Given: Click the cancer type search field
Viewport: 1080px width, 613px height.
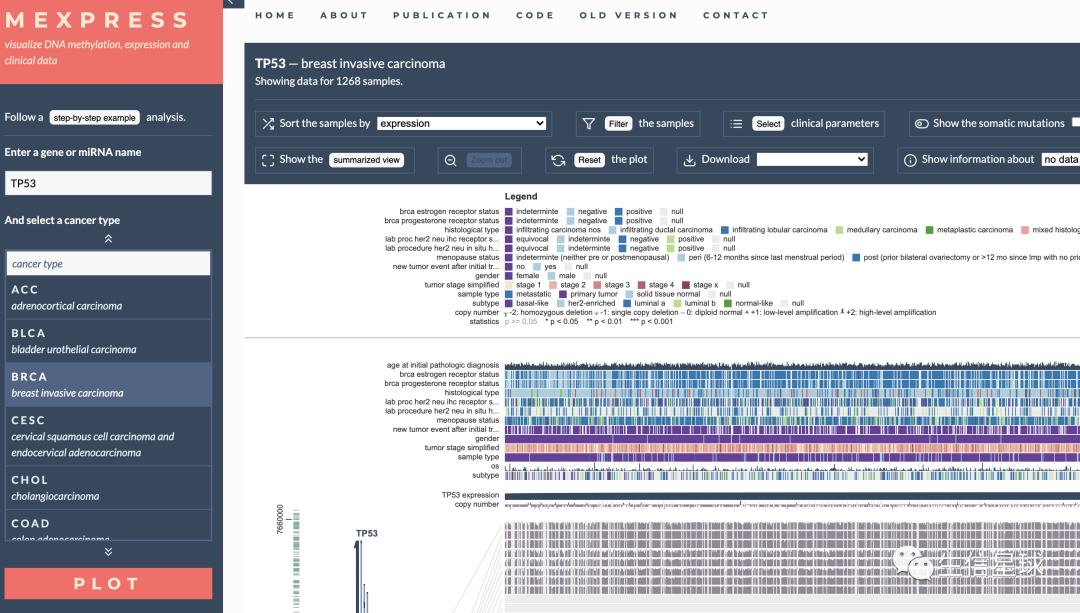Looking at the screenshot, I should pyautogui.click(x=108, y=264).
